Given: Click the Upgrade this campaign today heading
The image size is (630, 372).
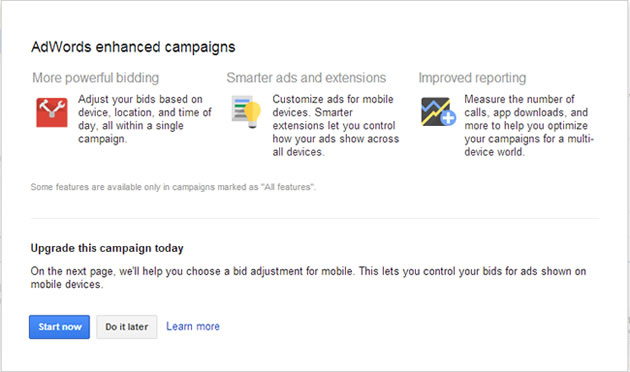Looking at the screenshot, I should point(107,248).
